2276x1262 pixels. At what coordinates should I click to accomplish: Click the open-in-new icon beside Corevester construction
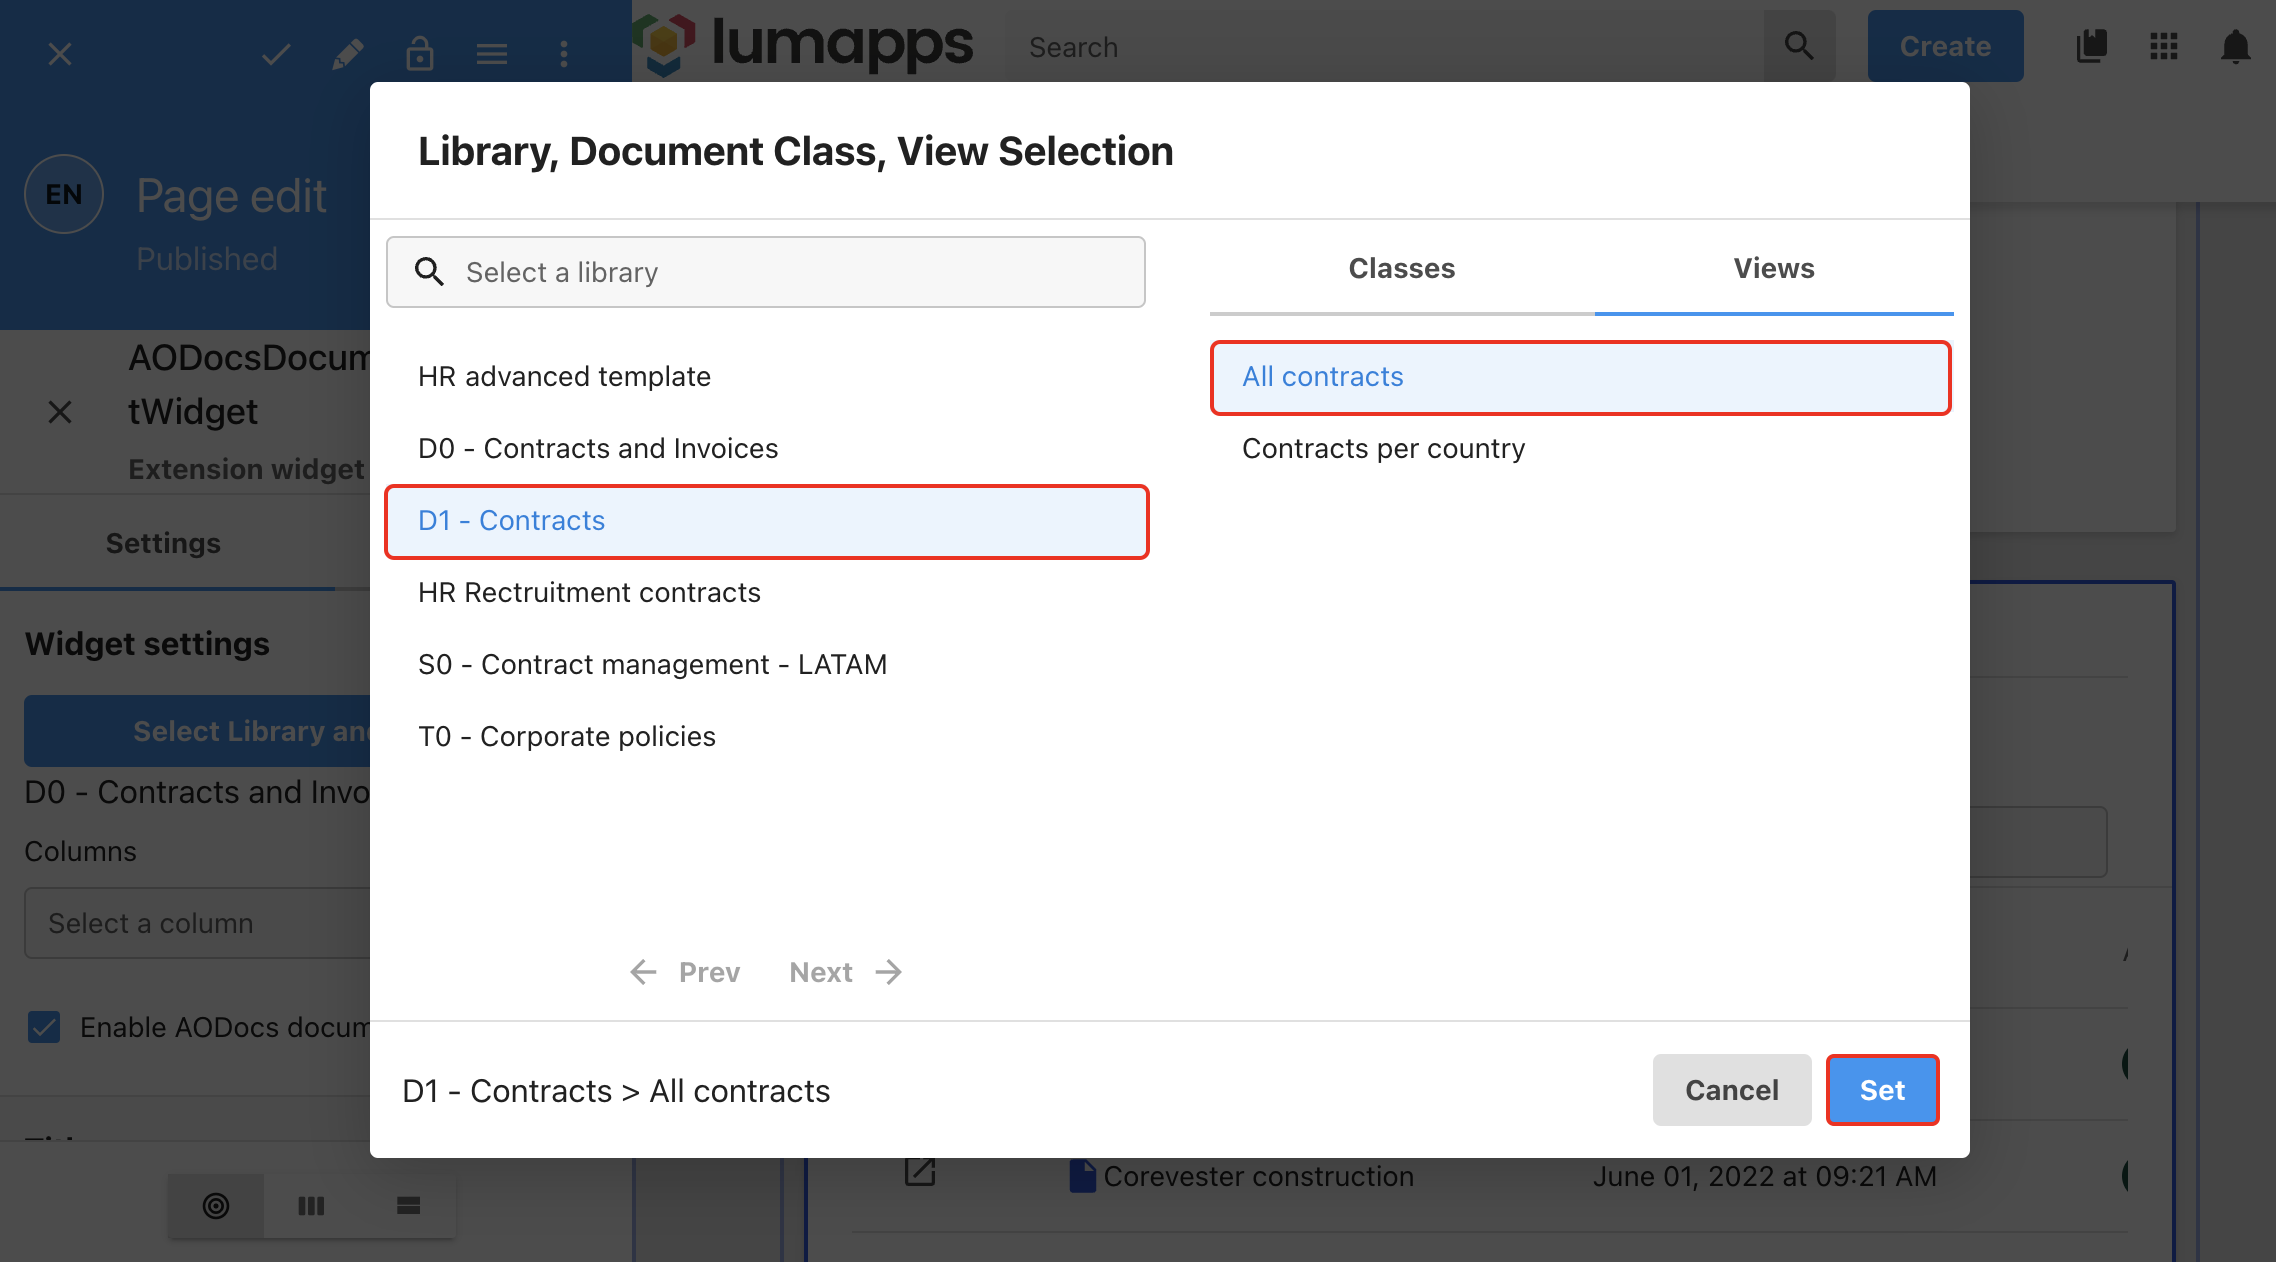click(x=920, y=1172)
